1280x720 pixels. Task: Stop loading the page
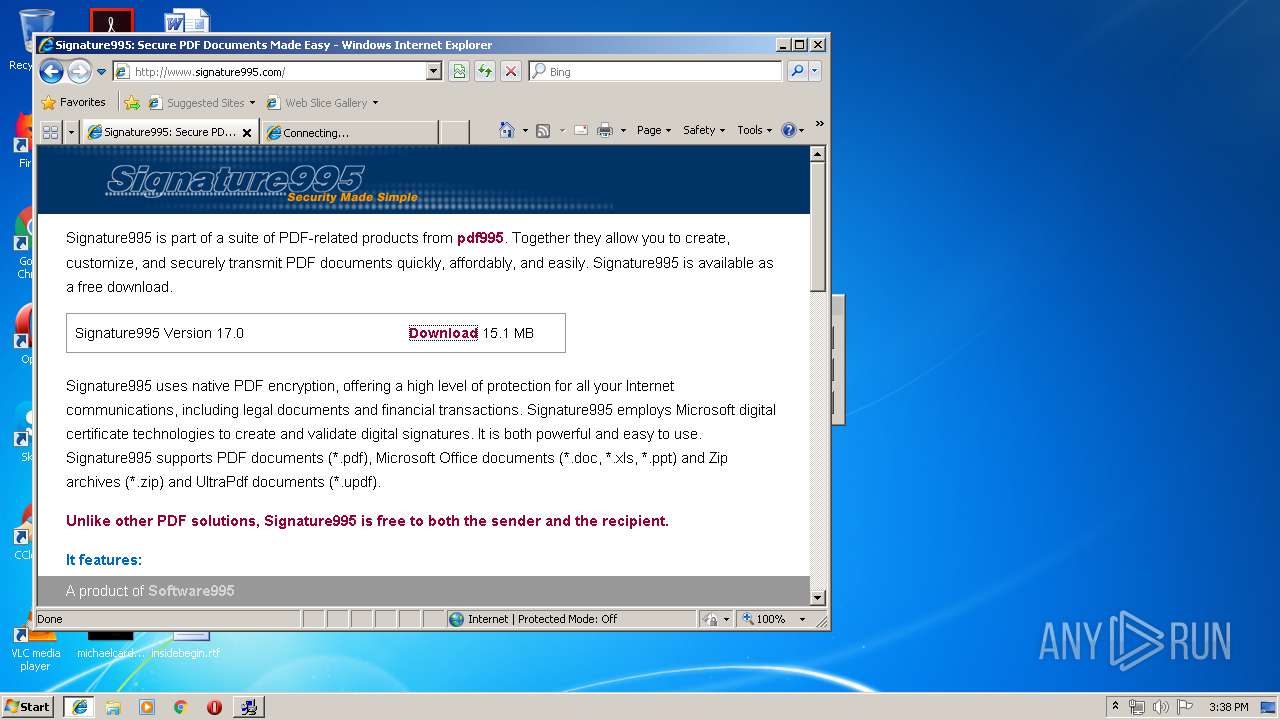(x=511, y=71)
